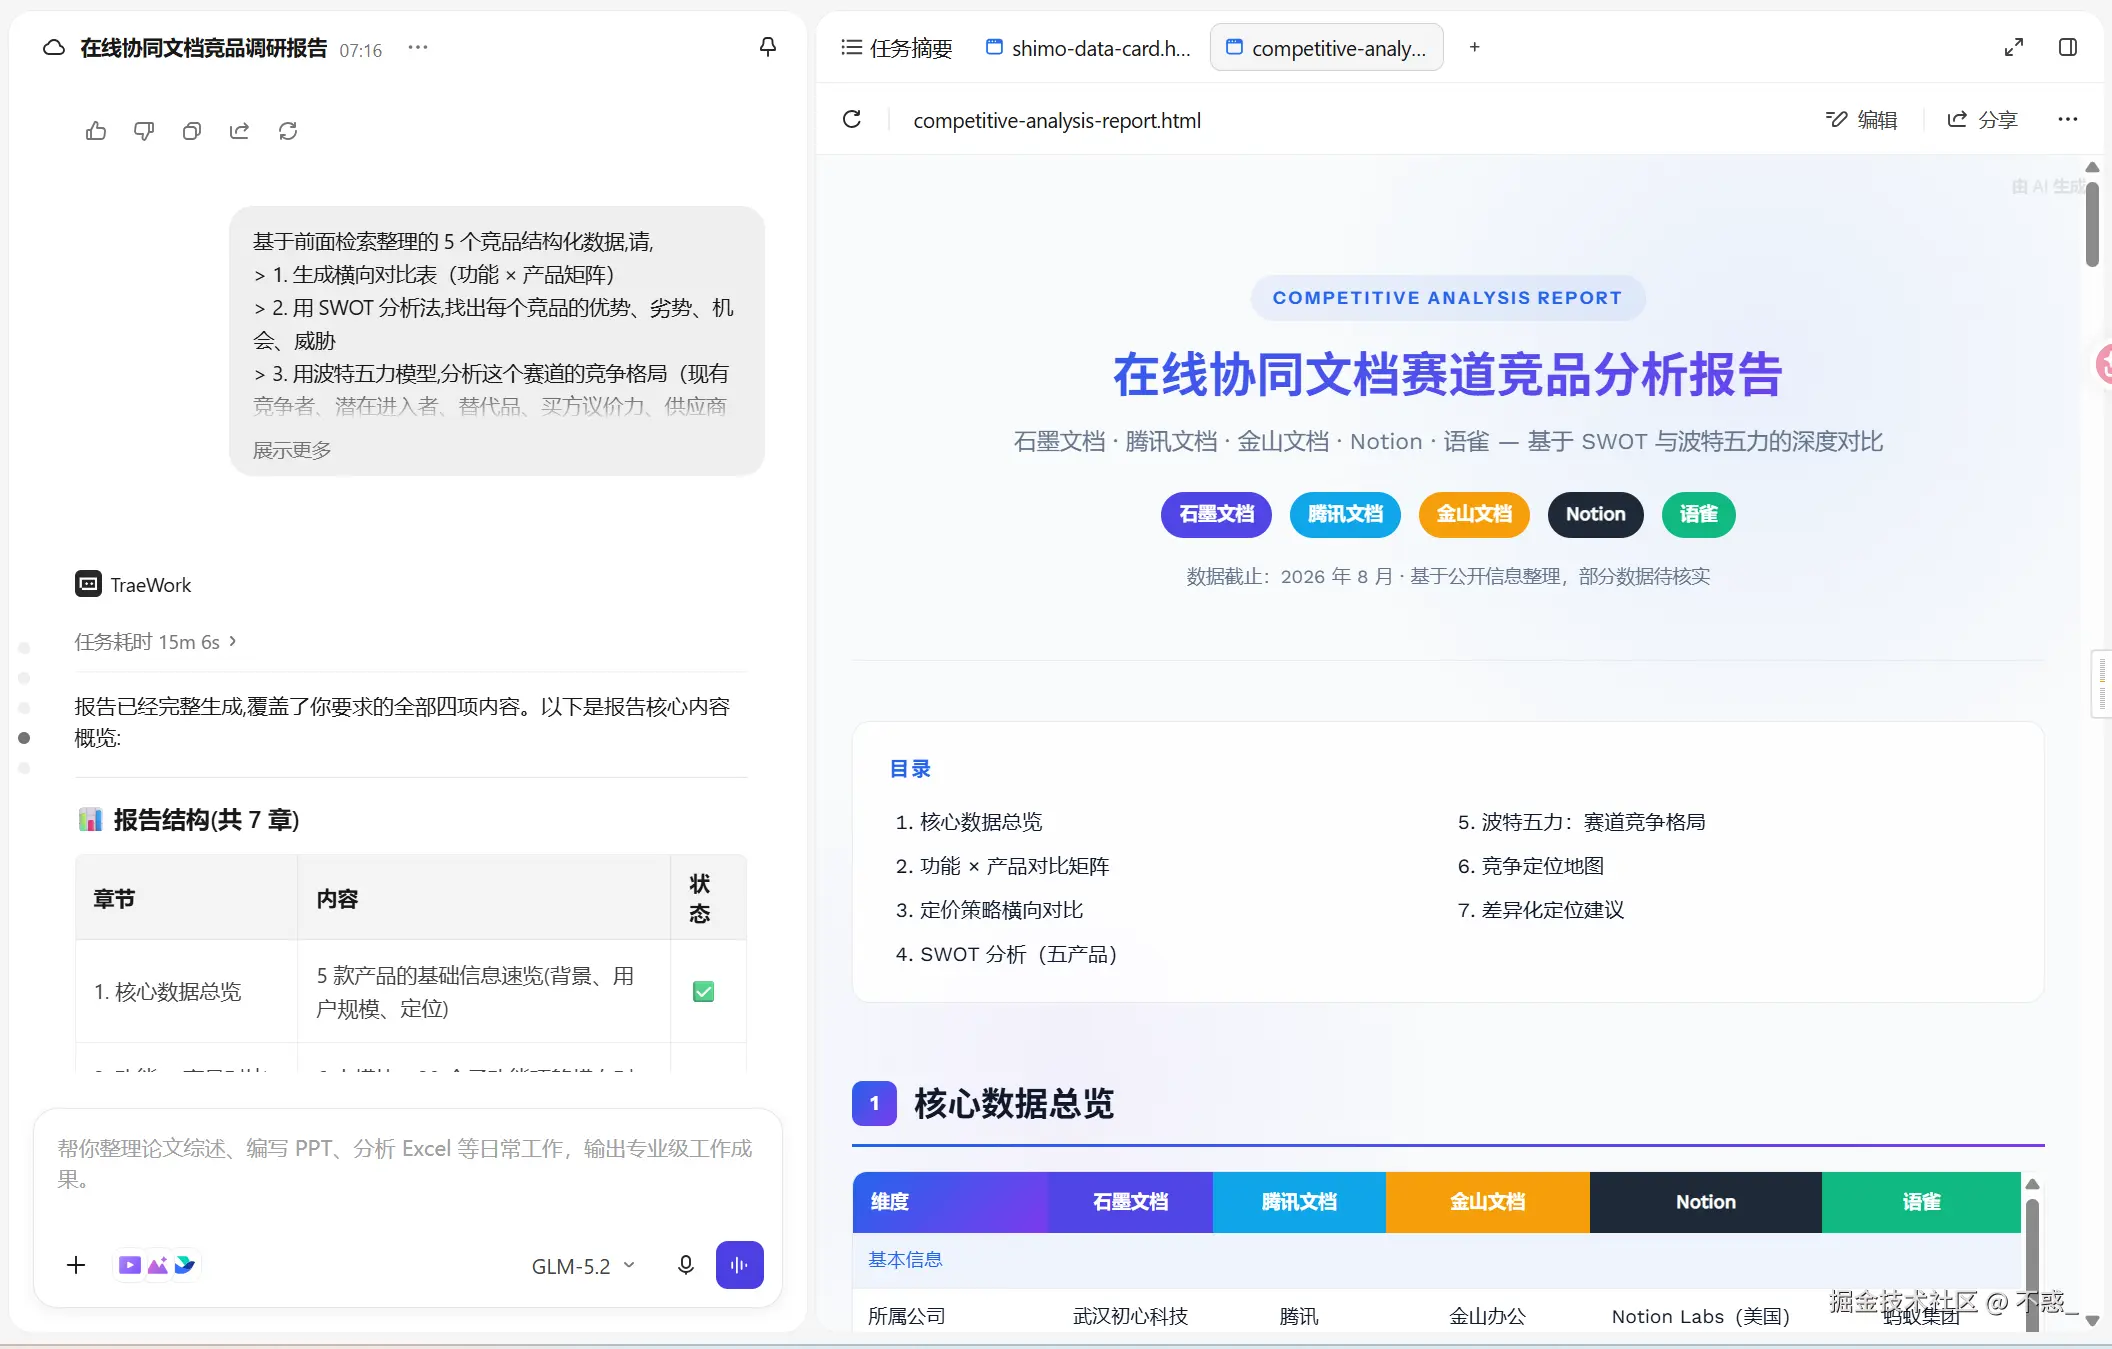Expand the message with 展示更多
Screen dimensions: 2112x1349
coord(292,450)
